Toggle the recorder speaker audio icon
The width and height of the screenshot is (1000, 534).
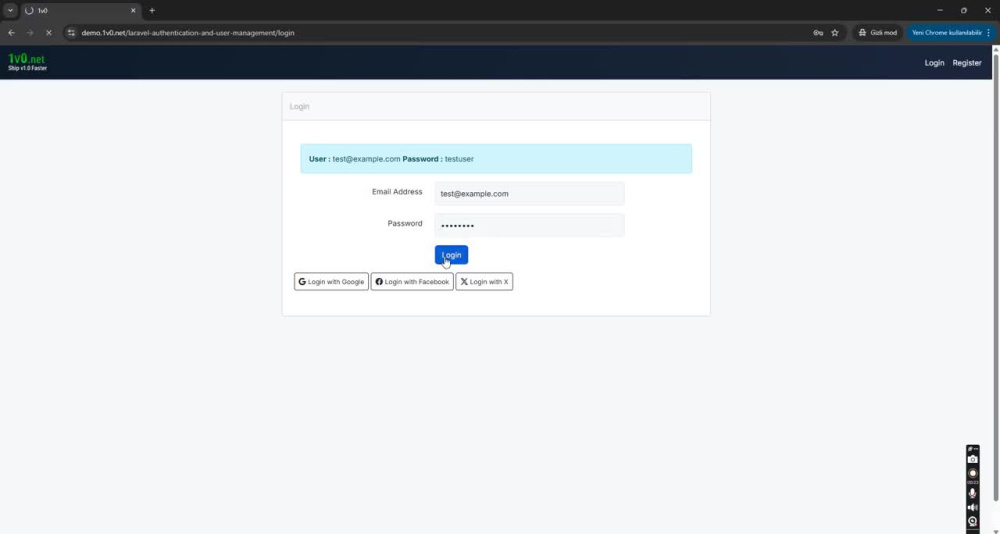[x=973, y=508]
